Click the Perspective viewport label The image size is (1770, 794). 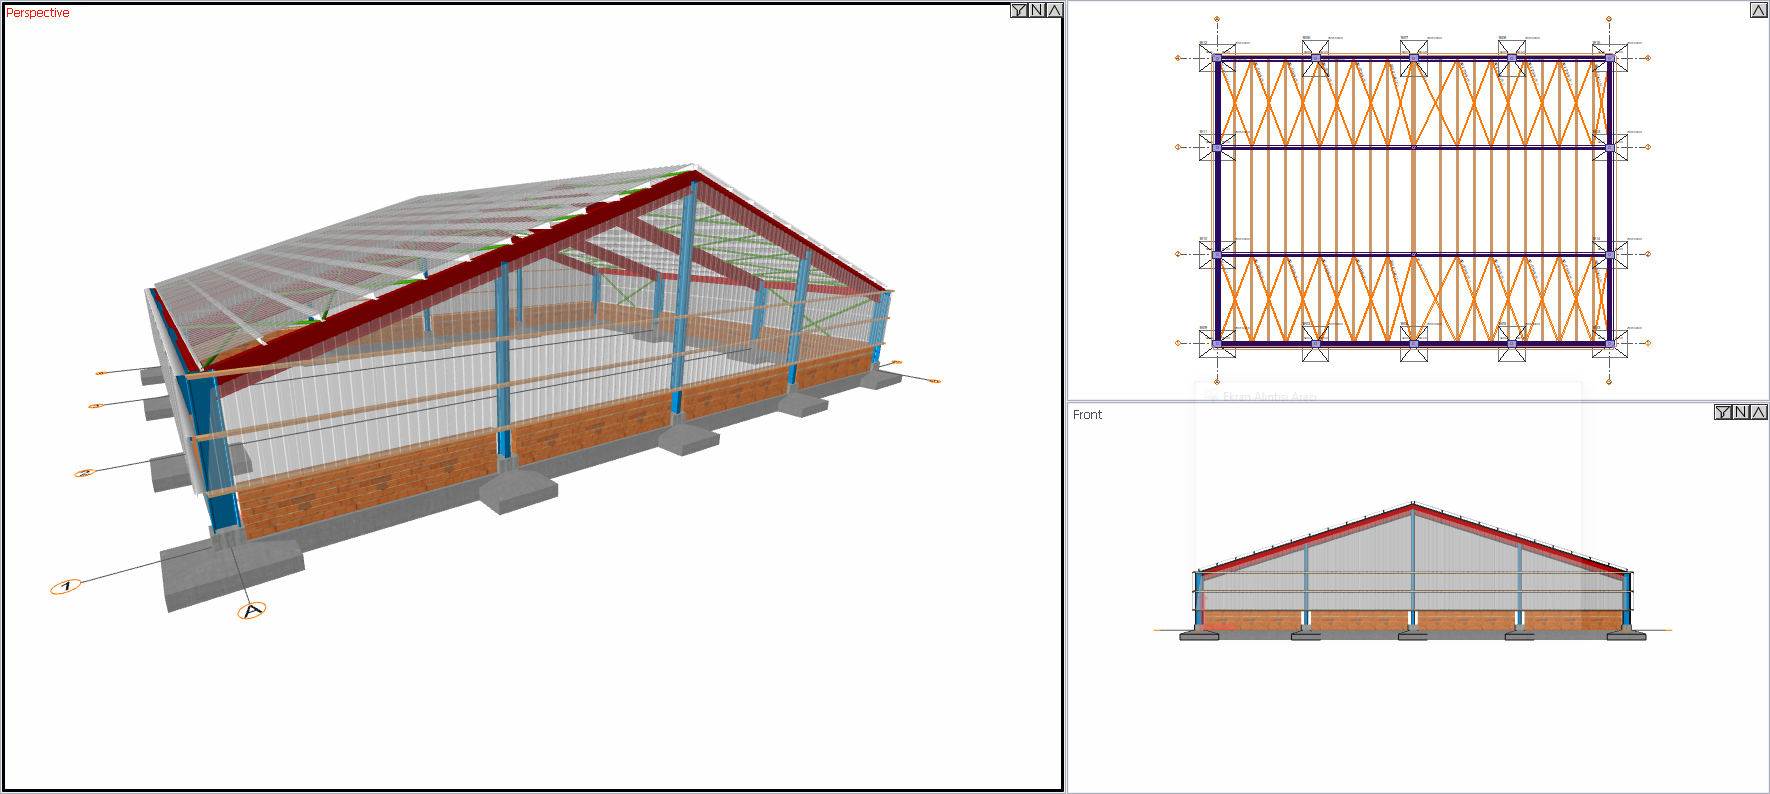tap(38, 13)
